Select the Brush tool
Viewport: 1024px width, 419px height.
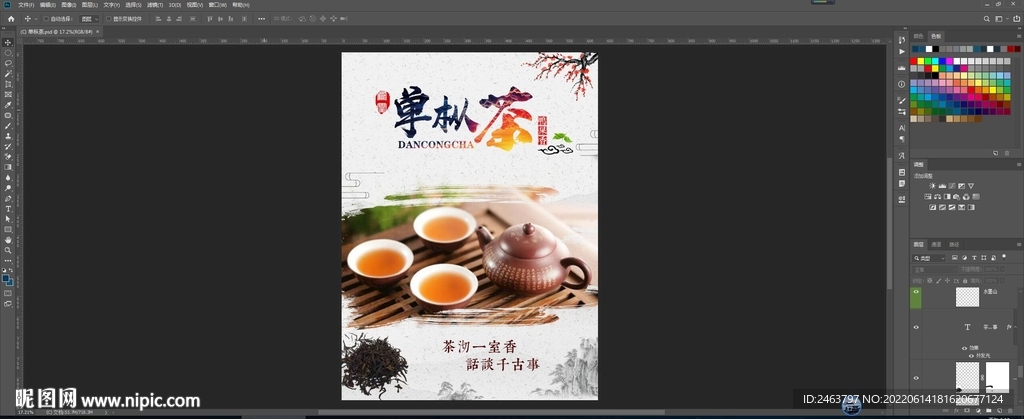point(9,126)
